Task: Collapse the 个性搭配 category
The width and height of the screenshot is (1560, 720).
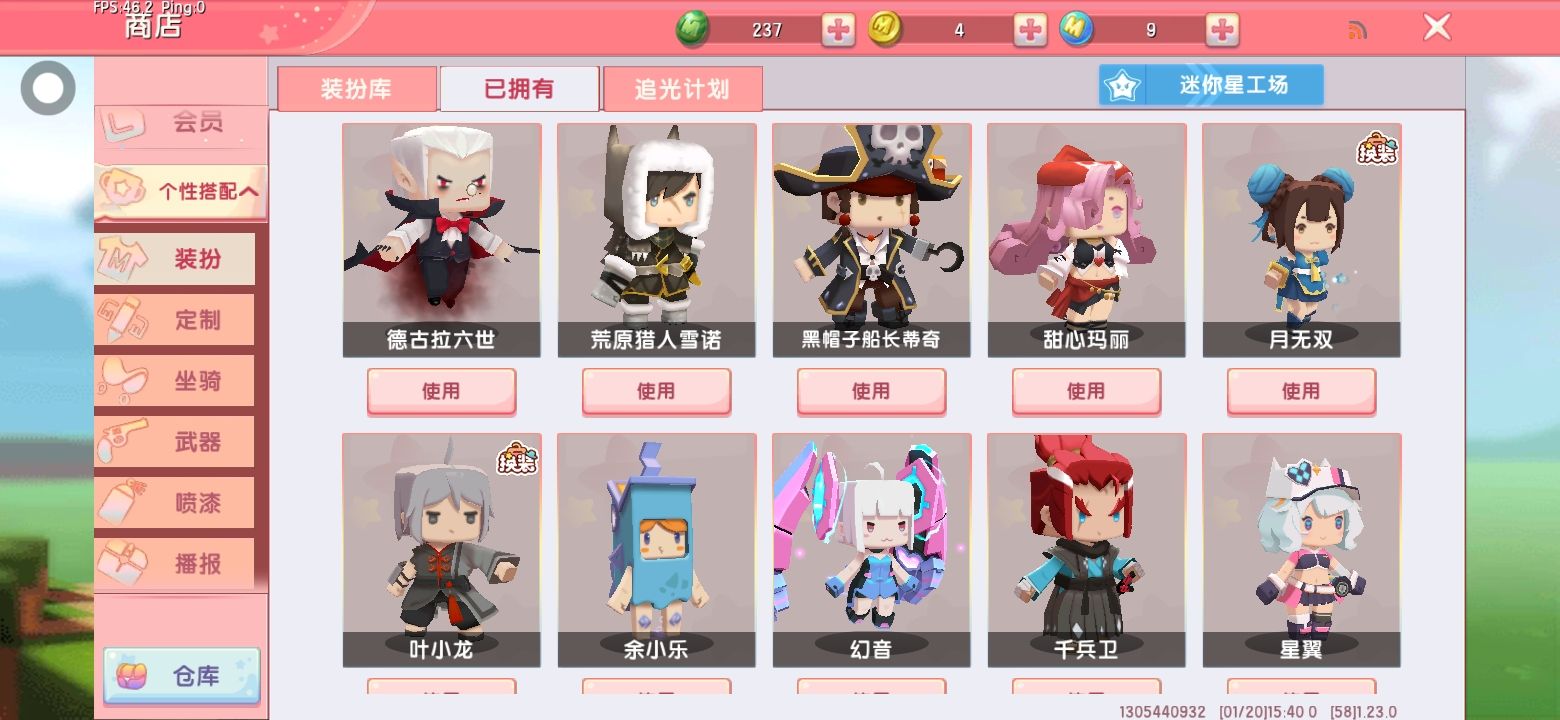Action: tap(181, 192)
